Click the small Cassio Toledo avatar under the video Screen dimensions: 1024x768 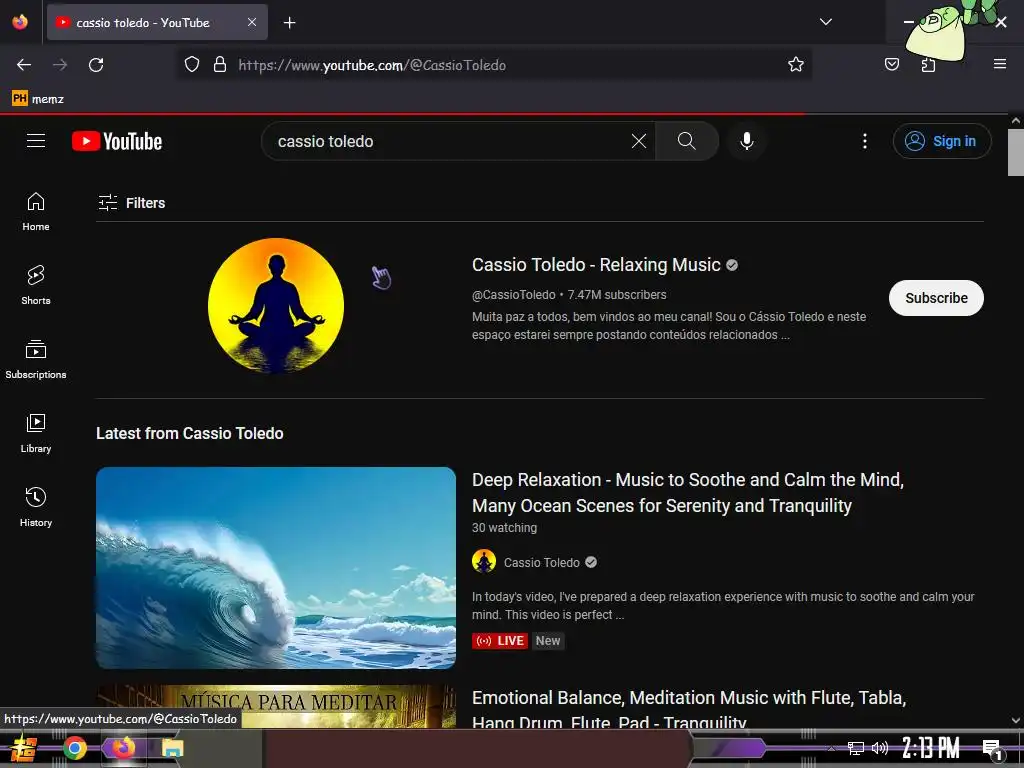(484, 562)
